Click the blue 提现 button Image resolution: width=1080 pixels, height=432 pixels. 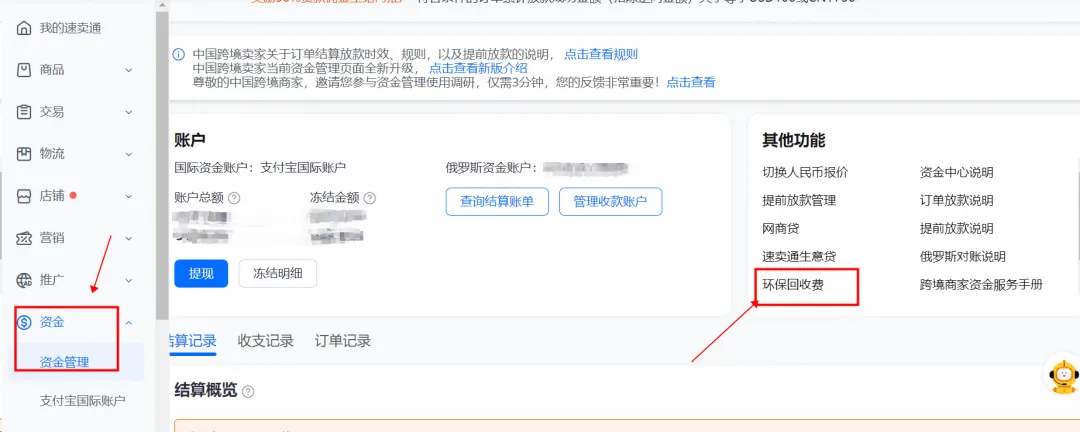[201, 273]
